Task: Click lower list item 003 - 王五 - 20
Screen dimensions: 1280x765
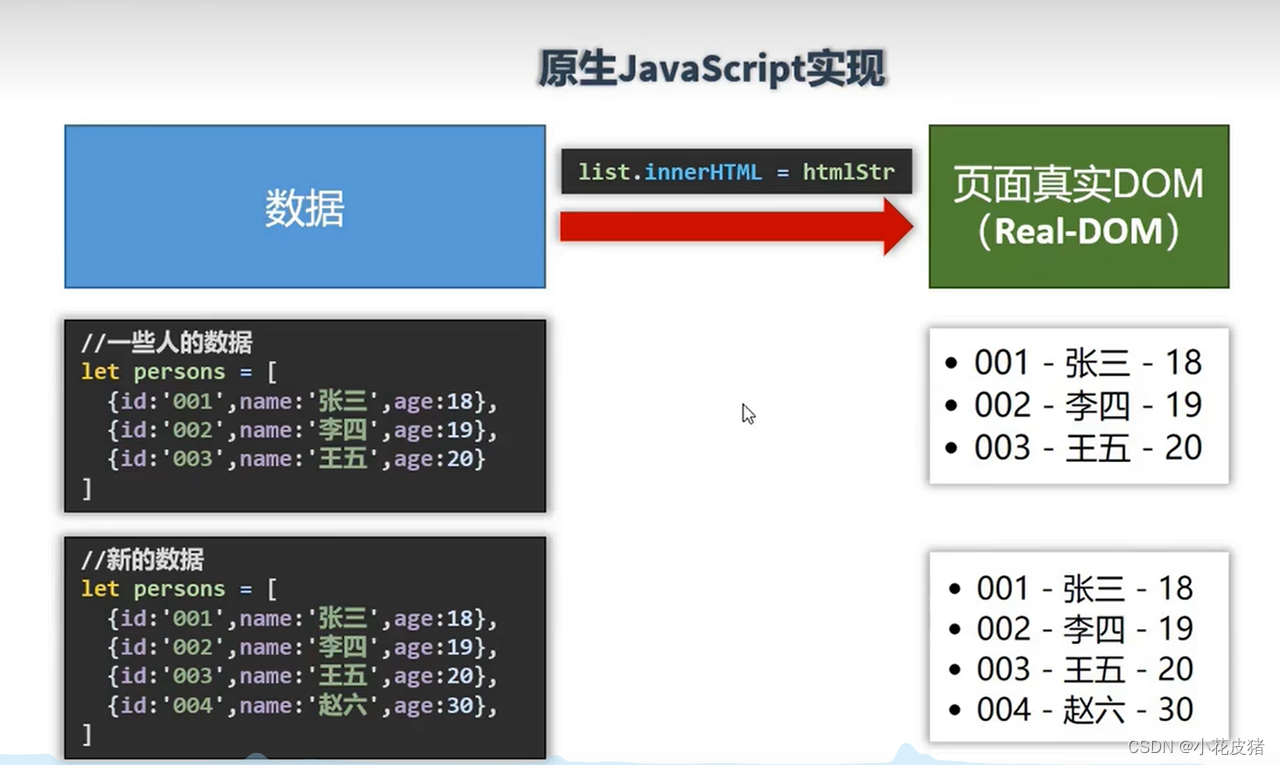Action: click(x=1070, y=669)
